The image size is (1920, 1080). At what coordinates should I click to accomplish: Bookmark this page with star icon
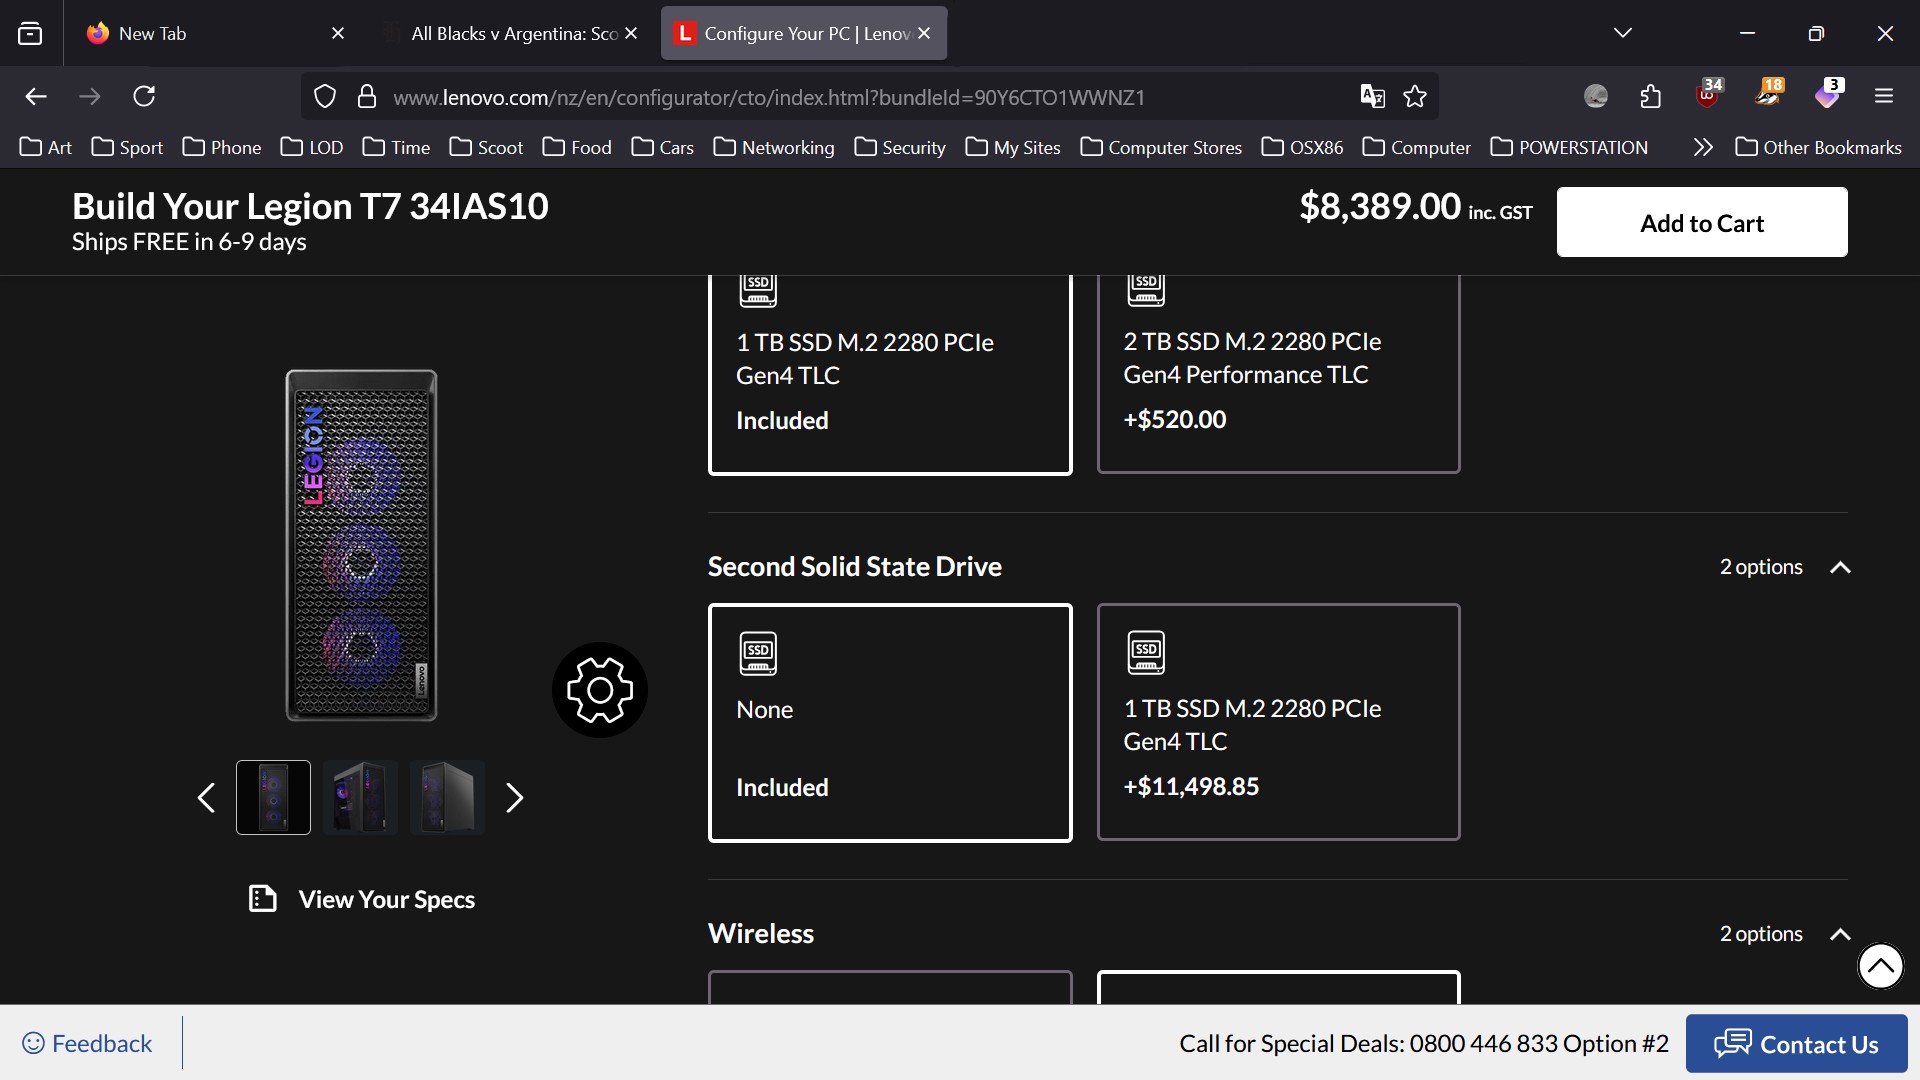[1415, 96]
